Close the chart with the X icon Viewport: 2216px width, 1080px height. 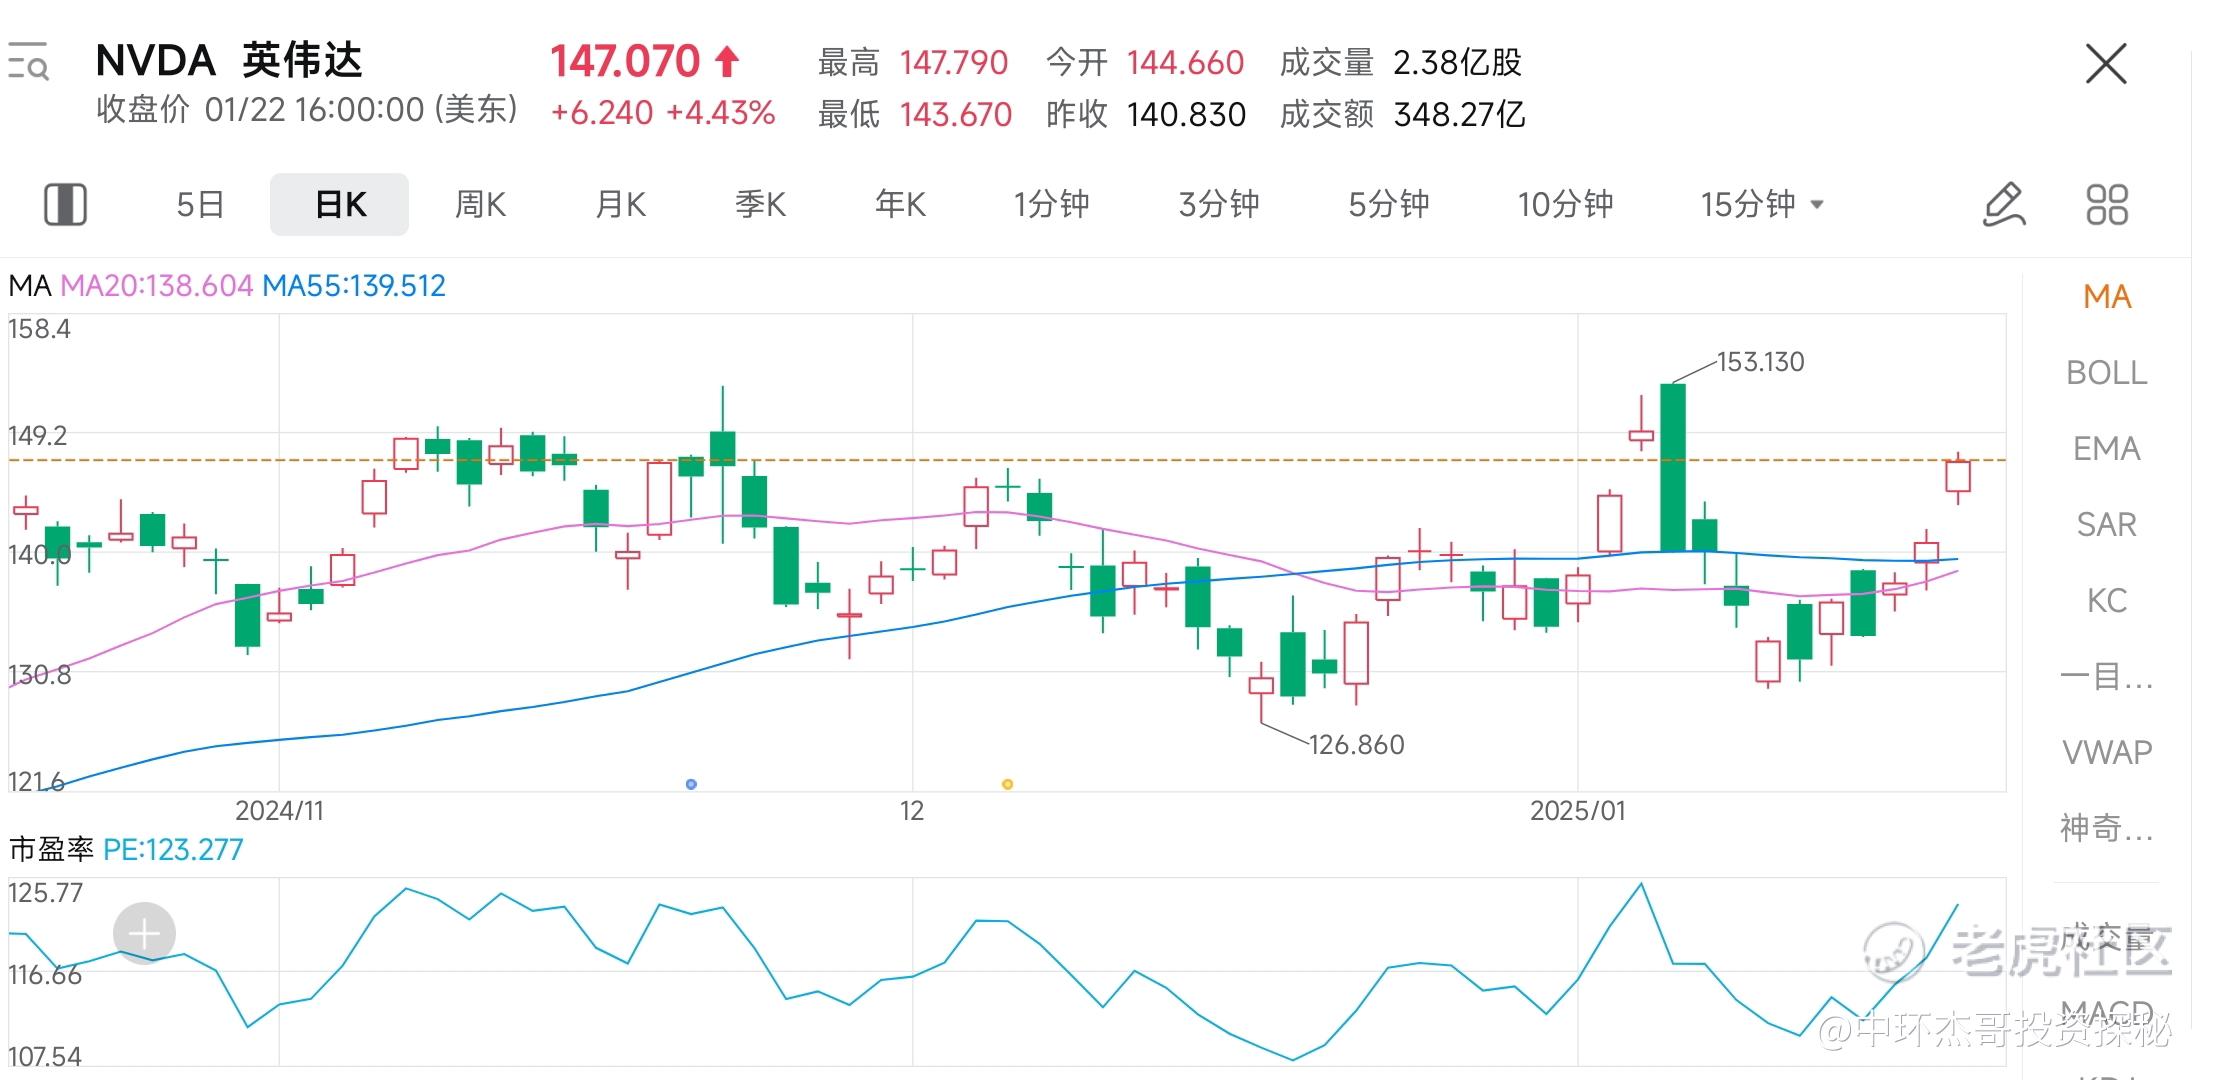pos(2106,64)
